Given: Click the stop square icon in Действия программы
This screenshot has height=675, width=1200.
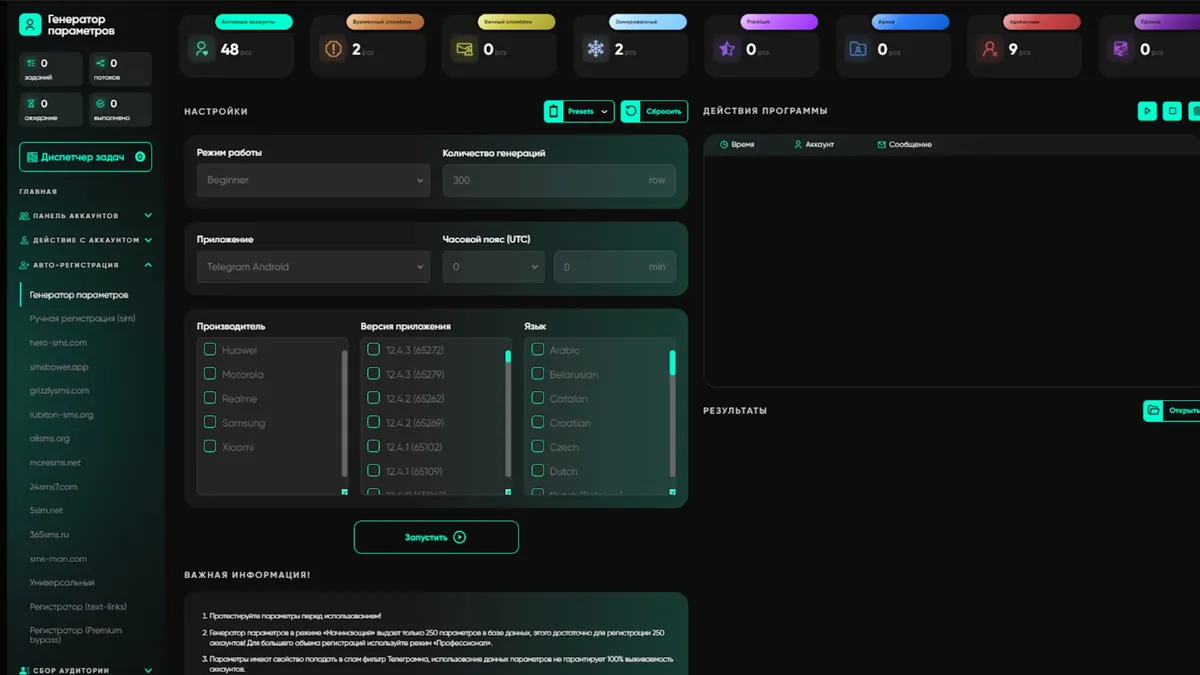Looking at the screenshot, I should pos(1172,111).
